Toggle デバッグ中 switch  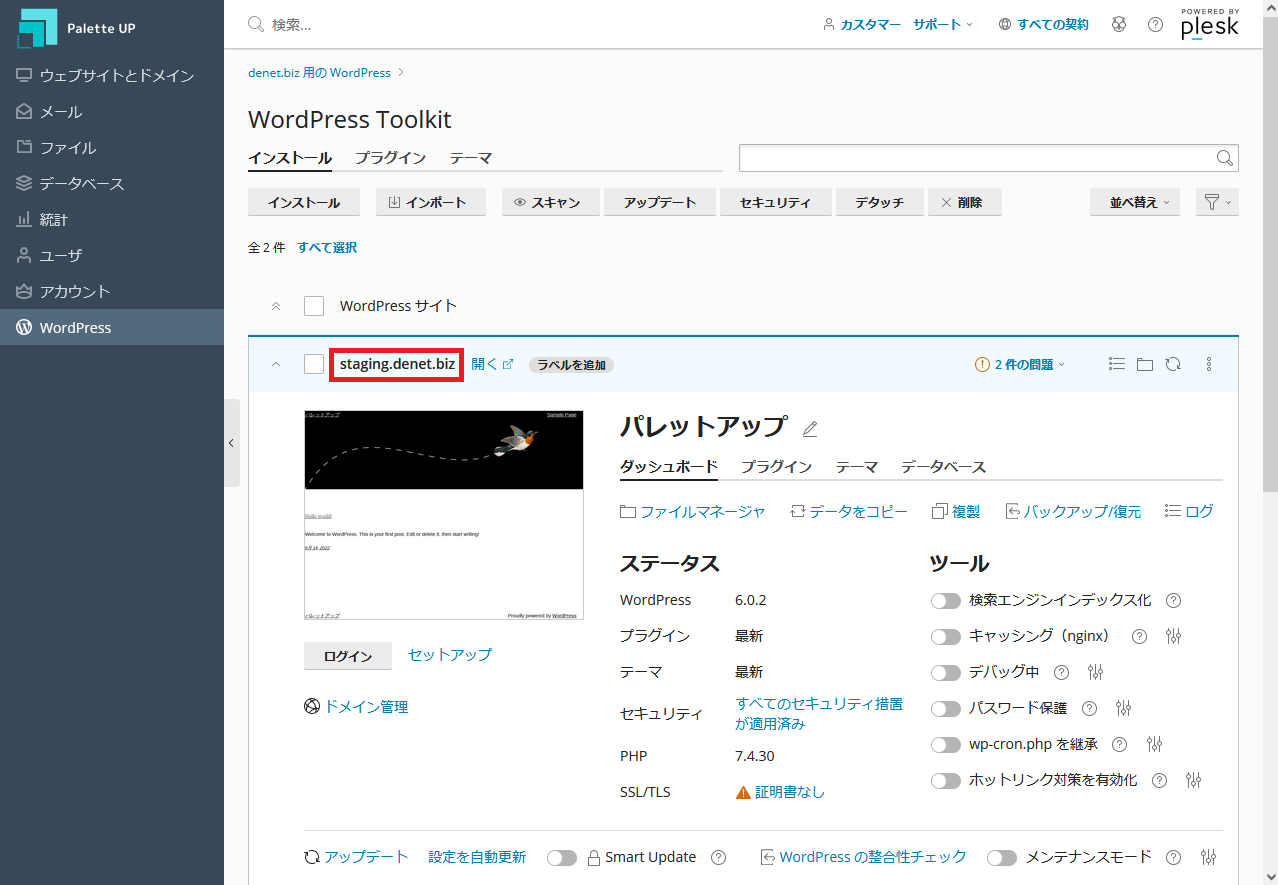[945, 673]
